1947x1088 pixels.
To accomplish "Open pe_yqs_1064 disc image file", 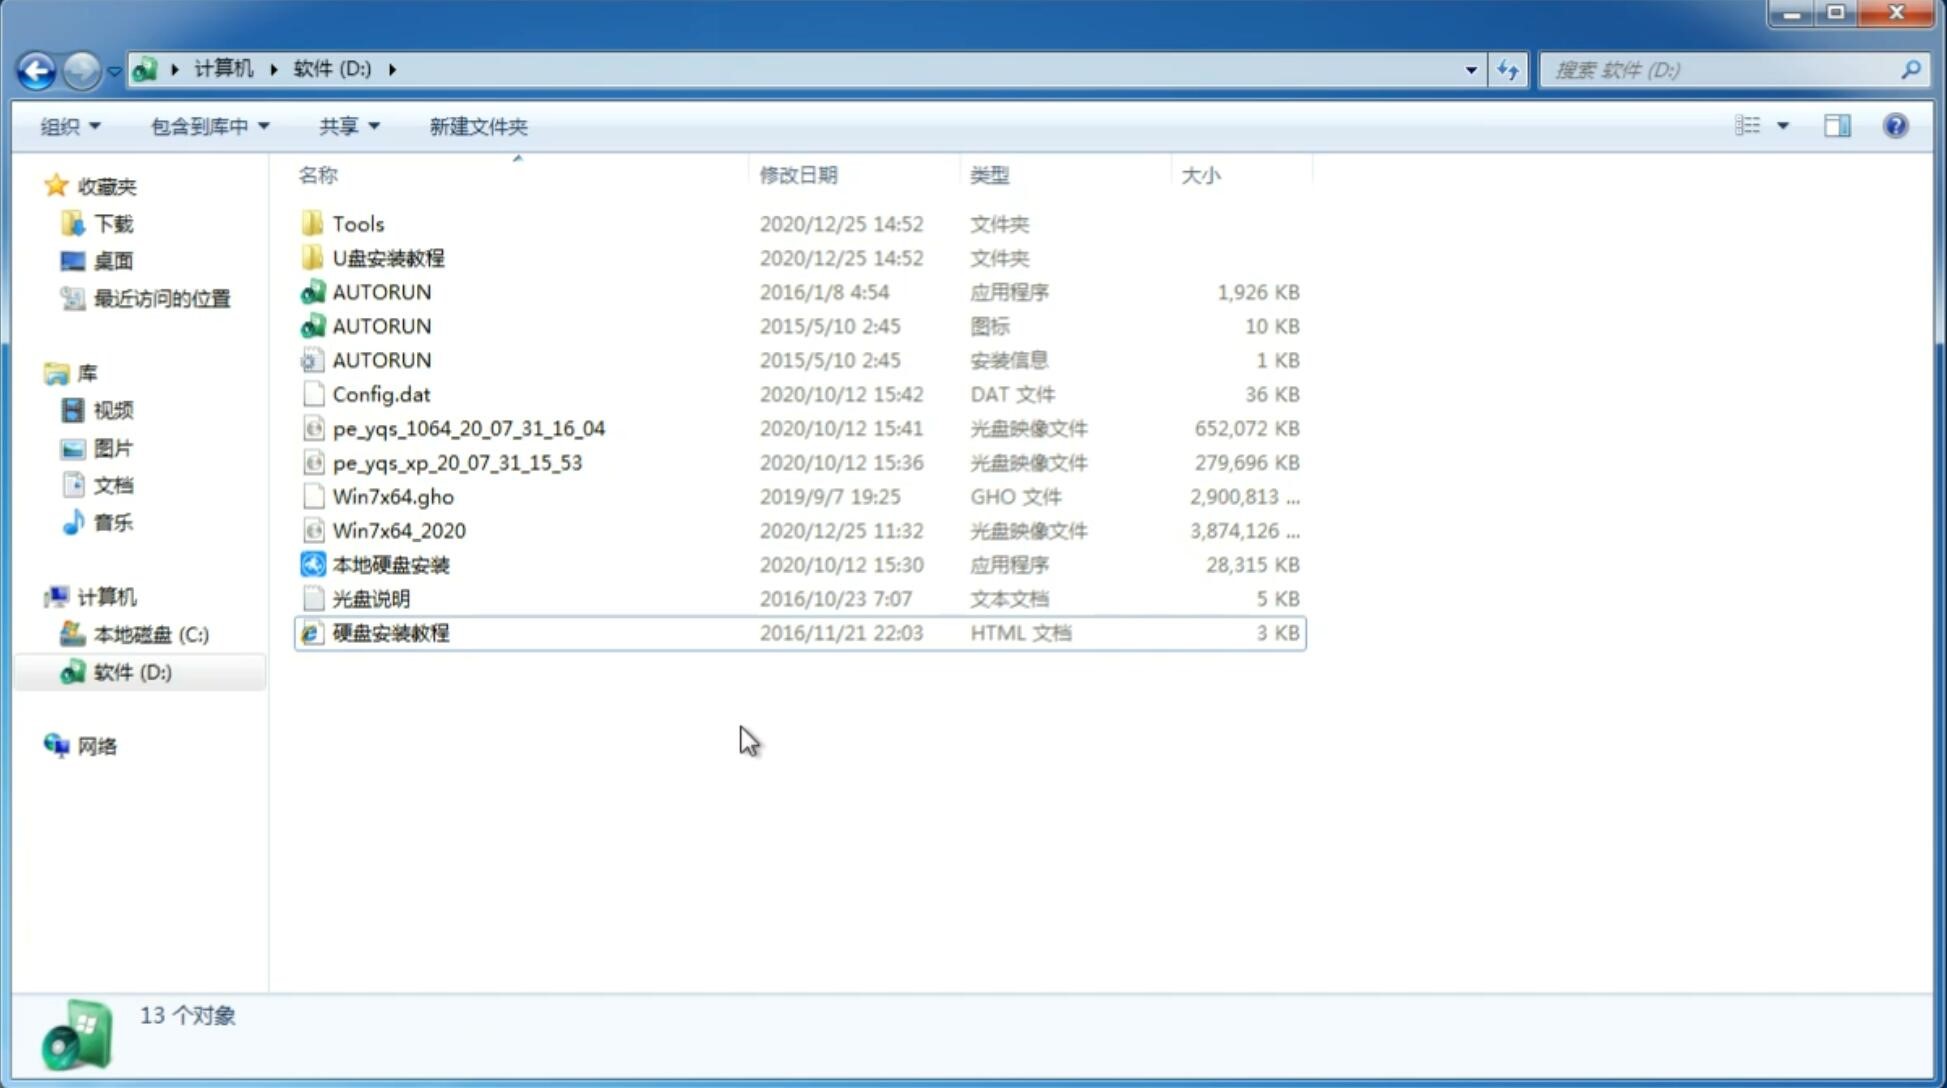I will [x=469, y=428].
